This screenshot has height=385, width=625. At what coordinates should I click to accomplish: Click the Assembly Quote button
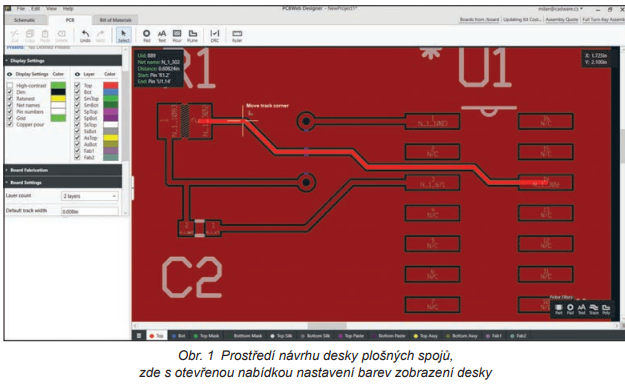click(562, 20)
